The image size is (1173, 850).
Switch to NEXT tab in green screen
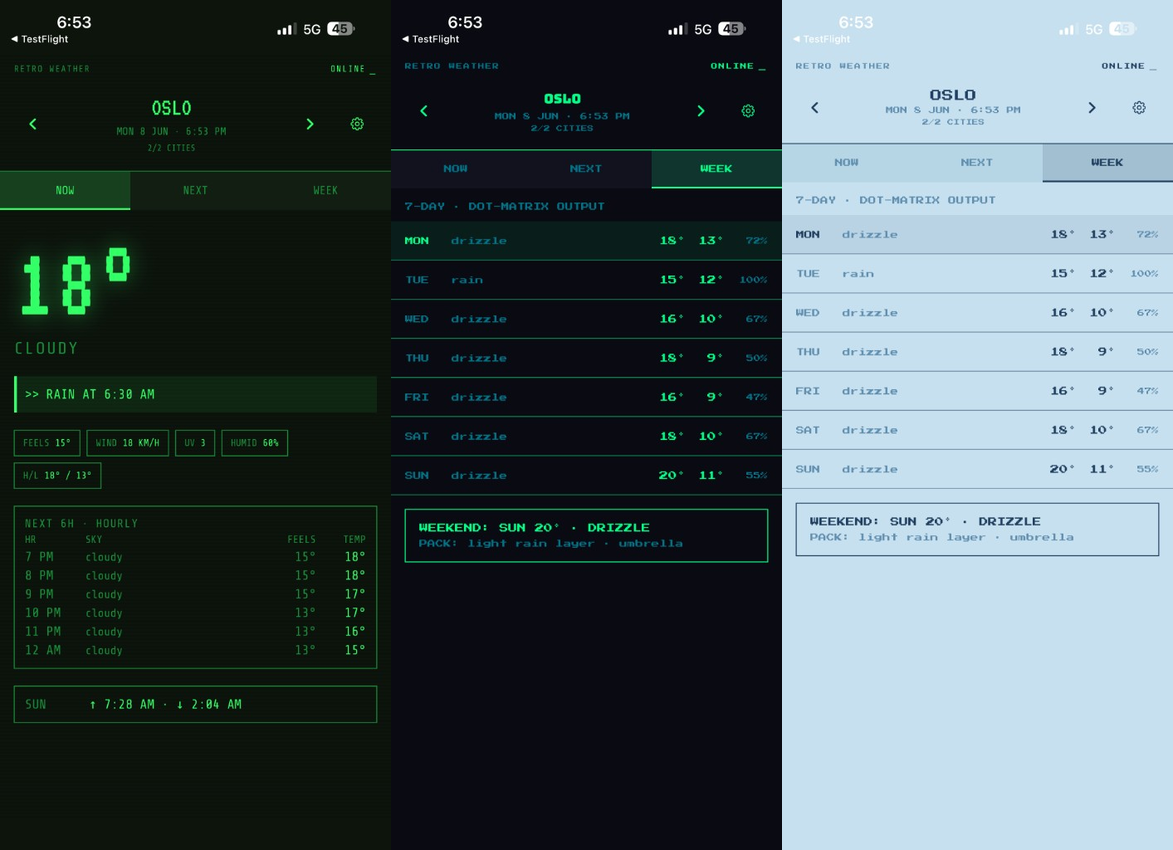pyautogui.click(x=195, y=191)
